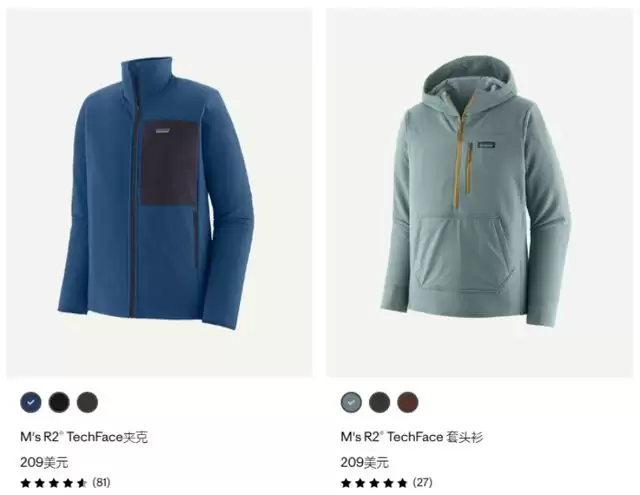Screen dimensions: 640x495
Task: Open the M's R2 TechFace 套头衫 title link
Action: [x=412, y=437]
